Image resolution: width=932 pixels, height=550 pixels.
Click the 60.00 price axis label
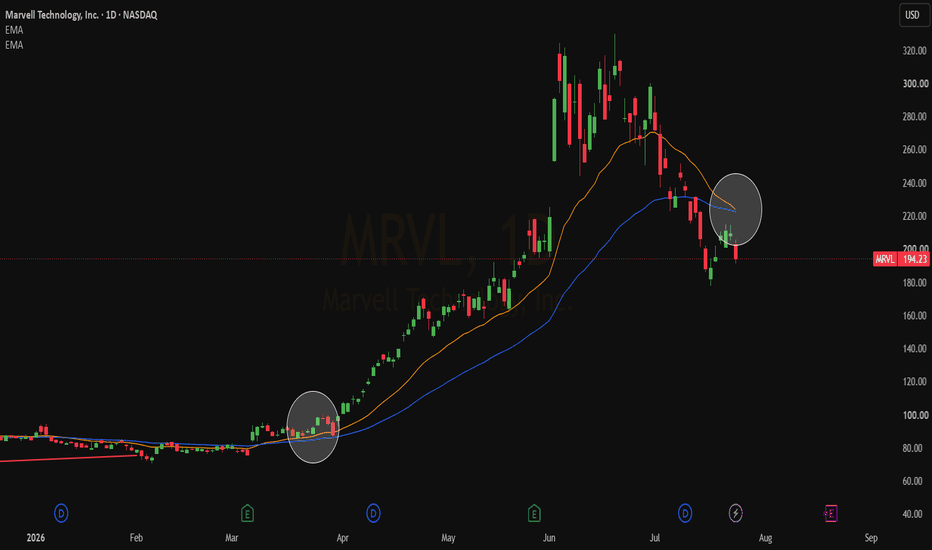coord(913,481)
